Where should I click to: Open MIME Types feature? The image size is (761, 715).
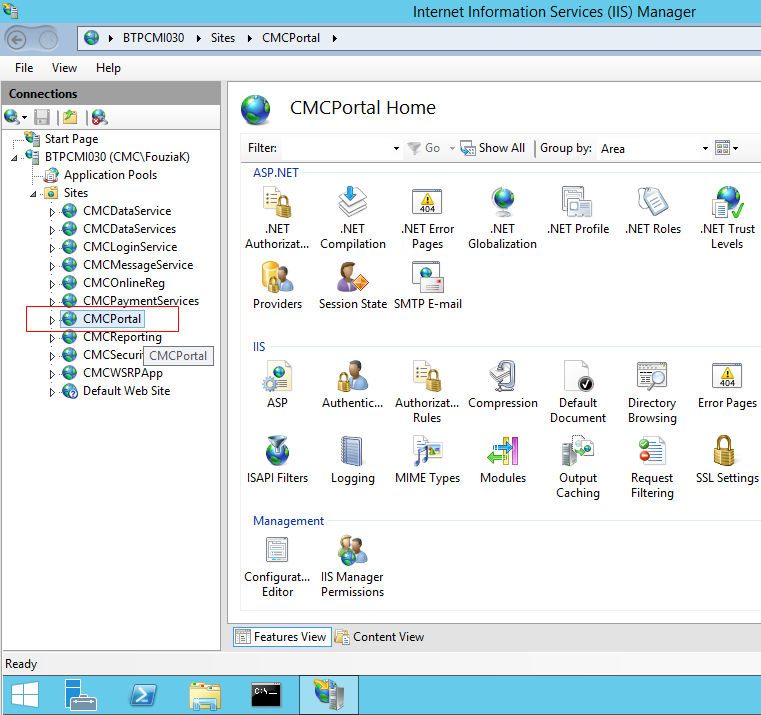coord(427,460)
